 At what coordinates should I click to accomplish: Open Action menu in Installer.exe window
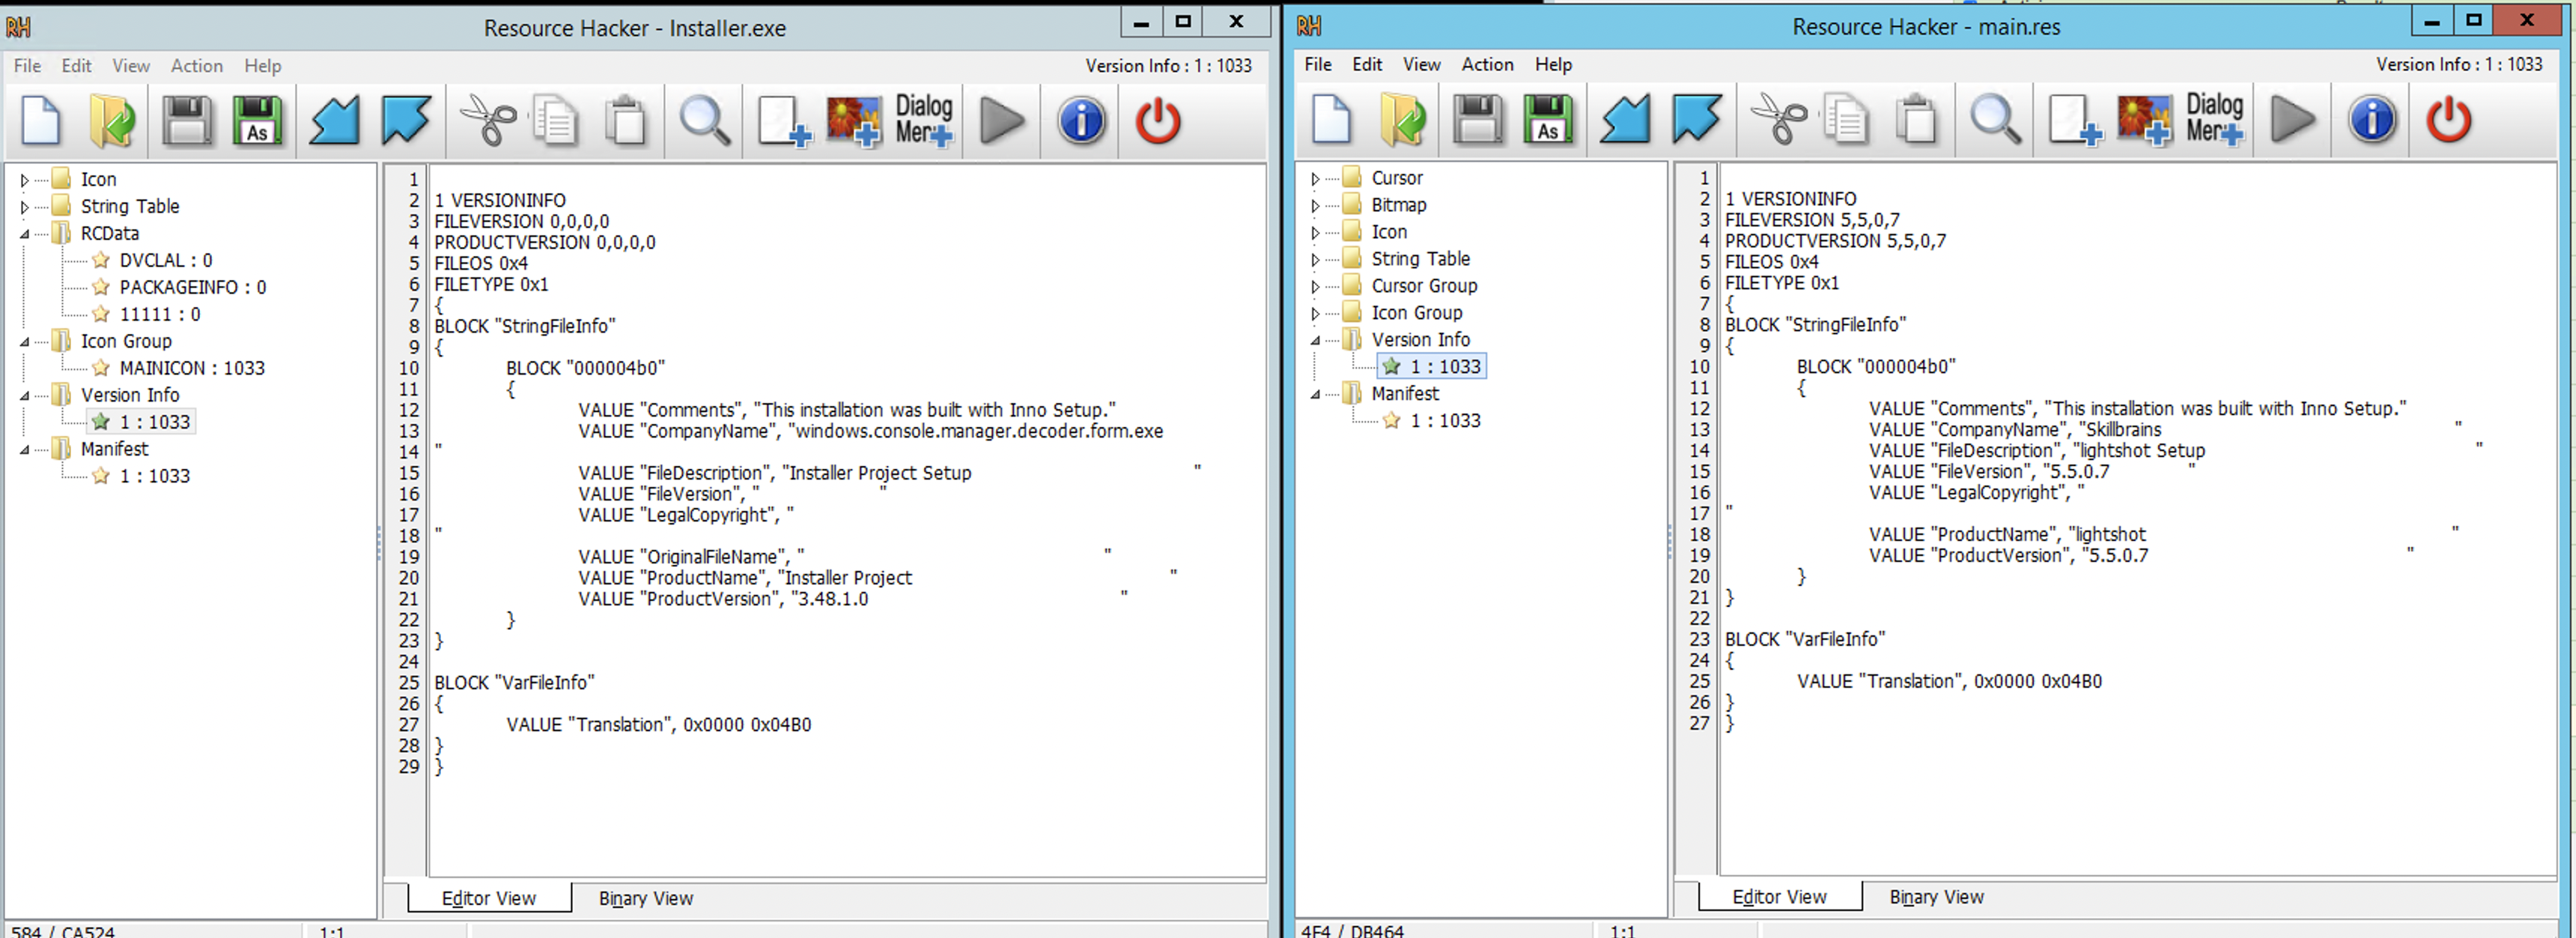point(196,66)
